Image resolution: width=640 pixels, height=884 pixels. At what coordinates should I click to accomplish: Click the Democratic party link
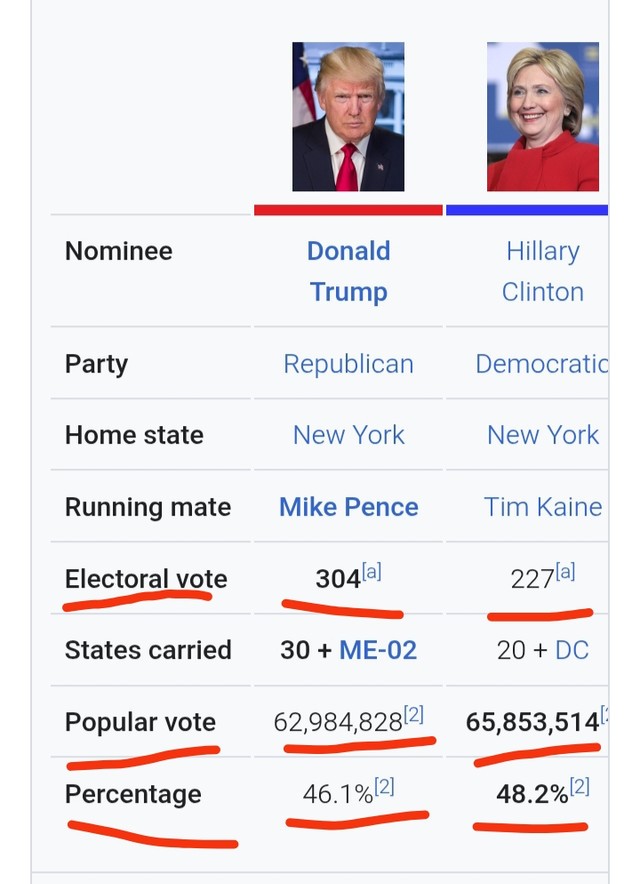[x=542, y=364]
